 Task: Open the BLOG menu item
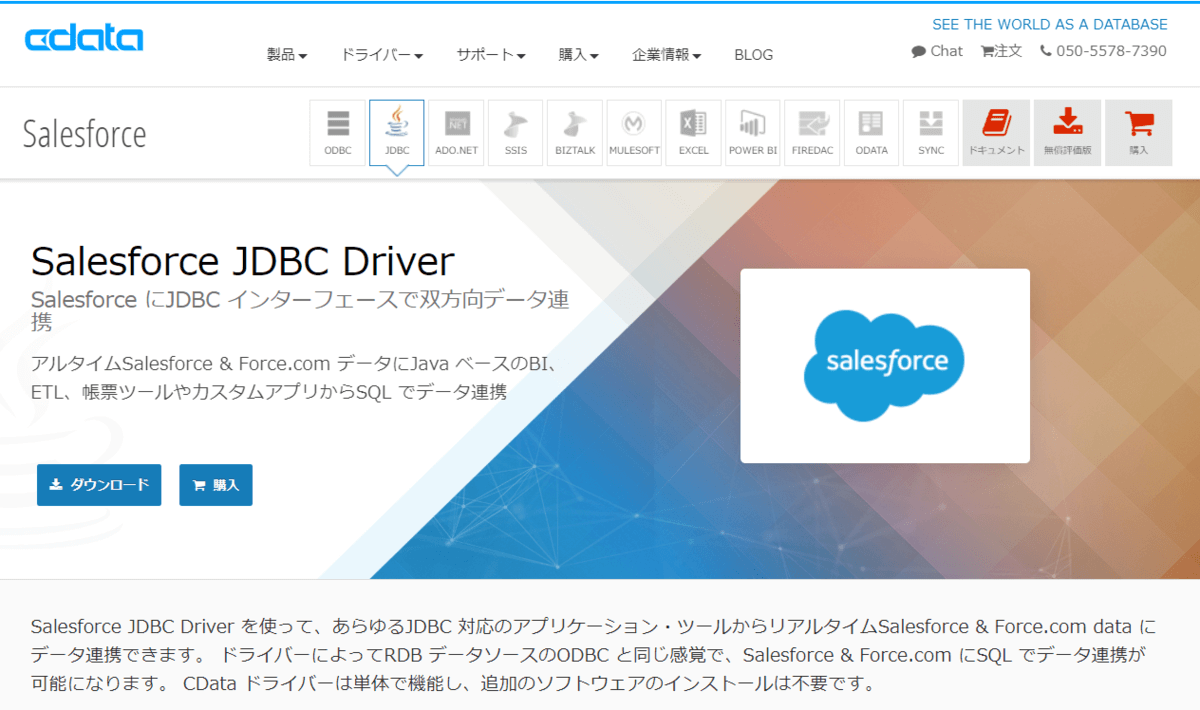[x=753, y=55]
